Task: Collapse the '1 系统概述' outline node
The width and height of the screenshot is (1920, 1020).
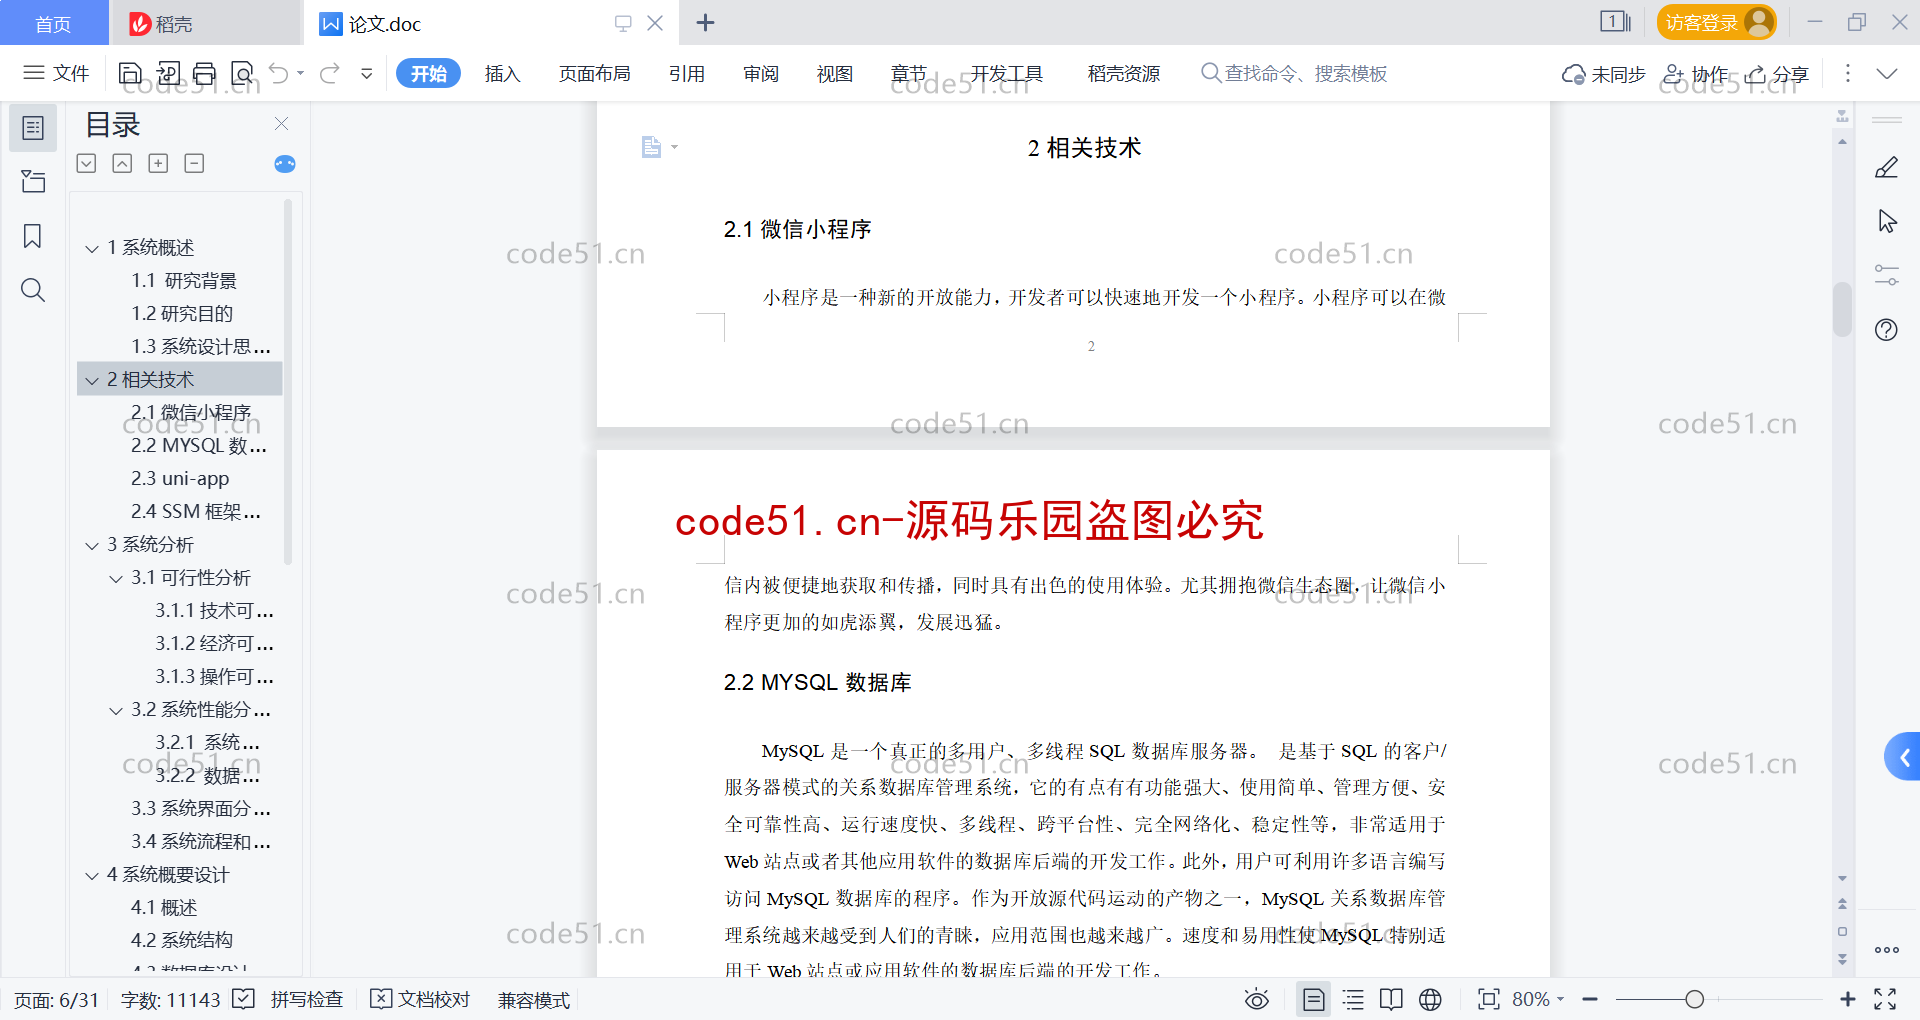Action: click(x=92, y=248)
